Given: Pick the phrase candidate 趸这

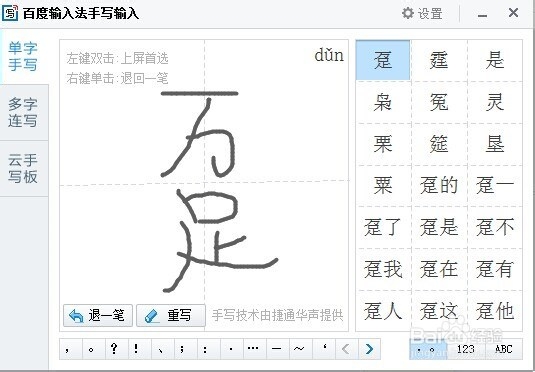Looking at the screenshot, I should 439,311.
